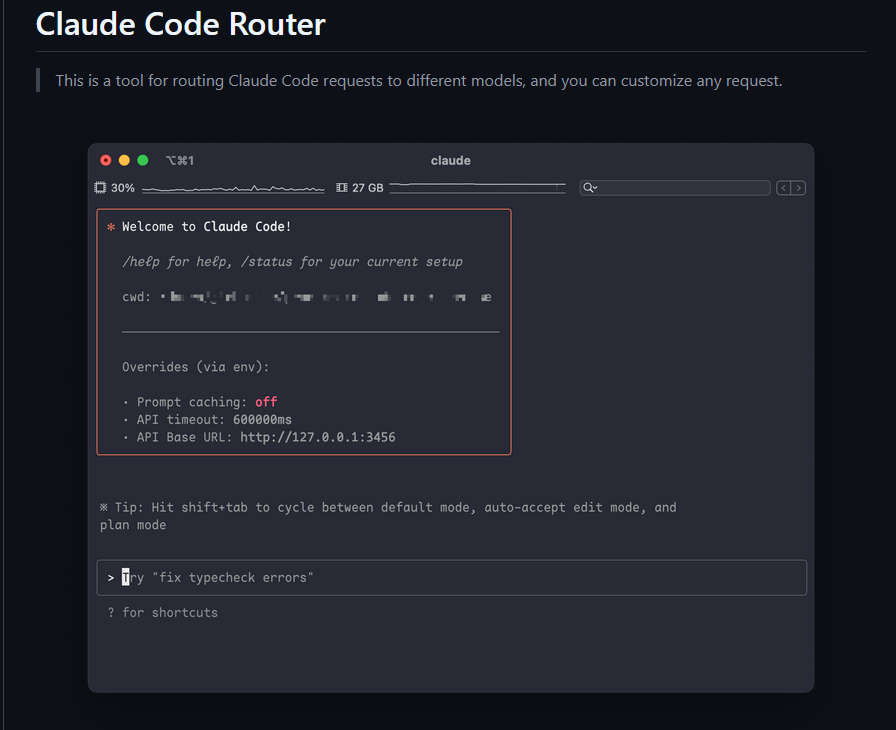
Task: Click the 27 GB memory value
Action: [x=367, y=188]
